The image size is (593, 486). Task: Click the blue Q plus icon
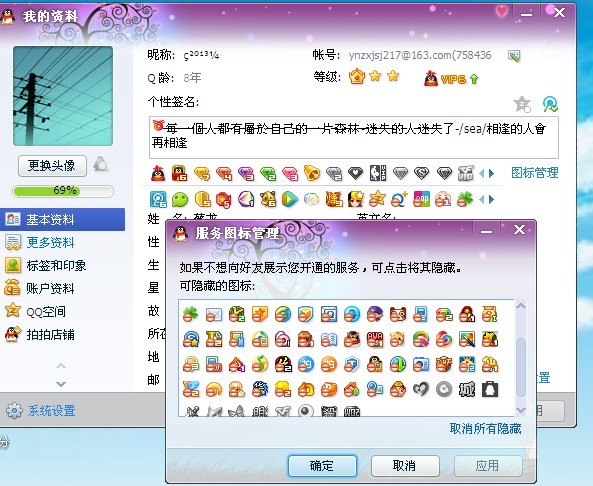pyautogui.click(x=399, y=199)
